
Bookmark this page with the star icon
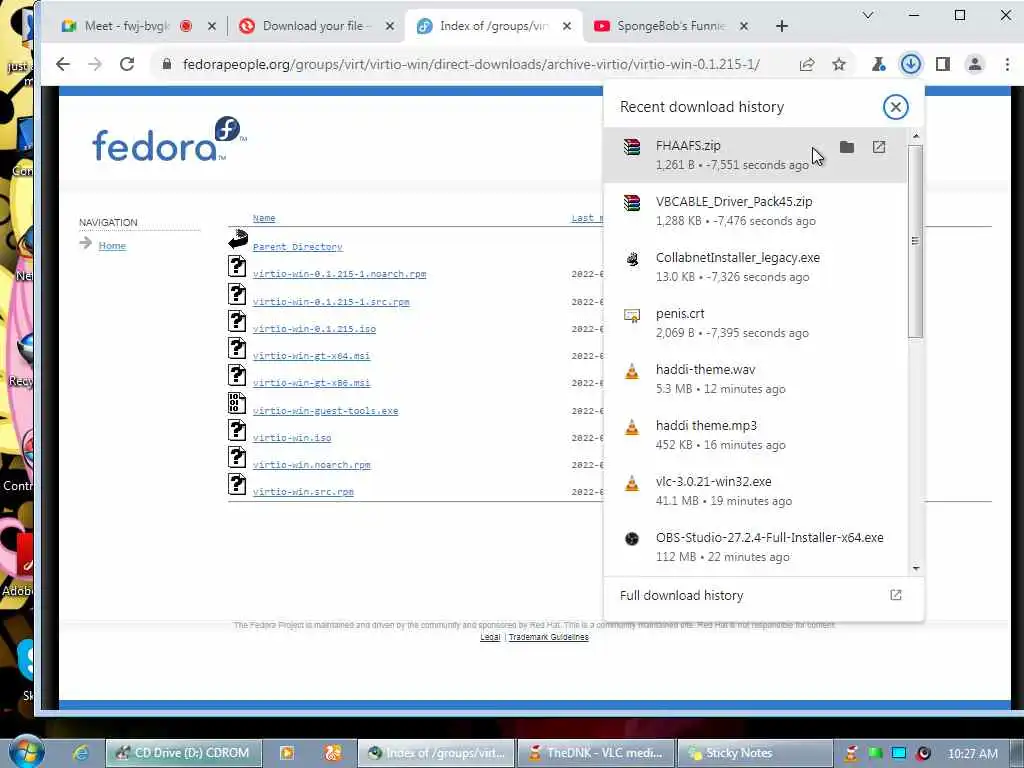click(x=839, y=64)
